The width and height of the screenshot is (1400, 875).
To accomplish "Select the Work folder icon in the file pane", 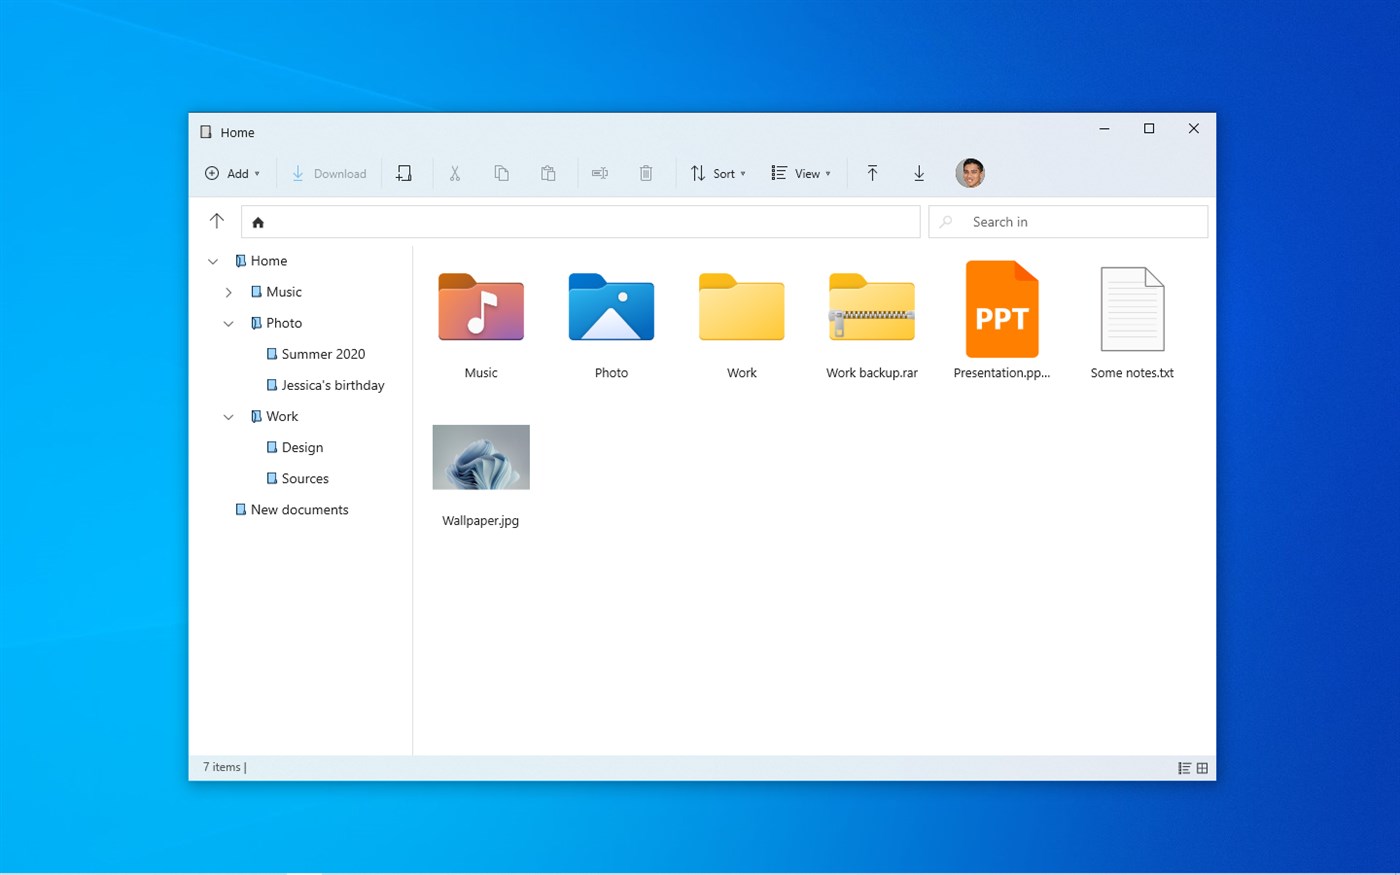I will pyautogui.click(x=742, y=307).
